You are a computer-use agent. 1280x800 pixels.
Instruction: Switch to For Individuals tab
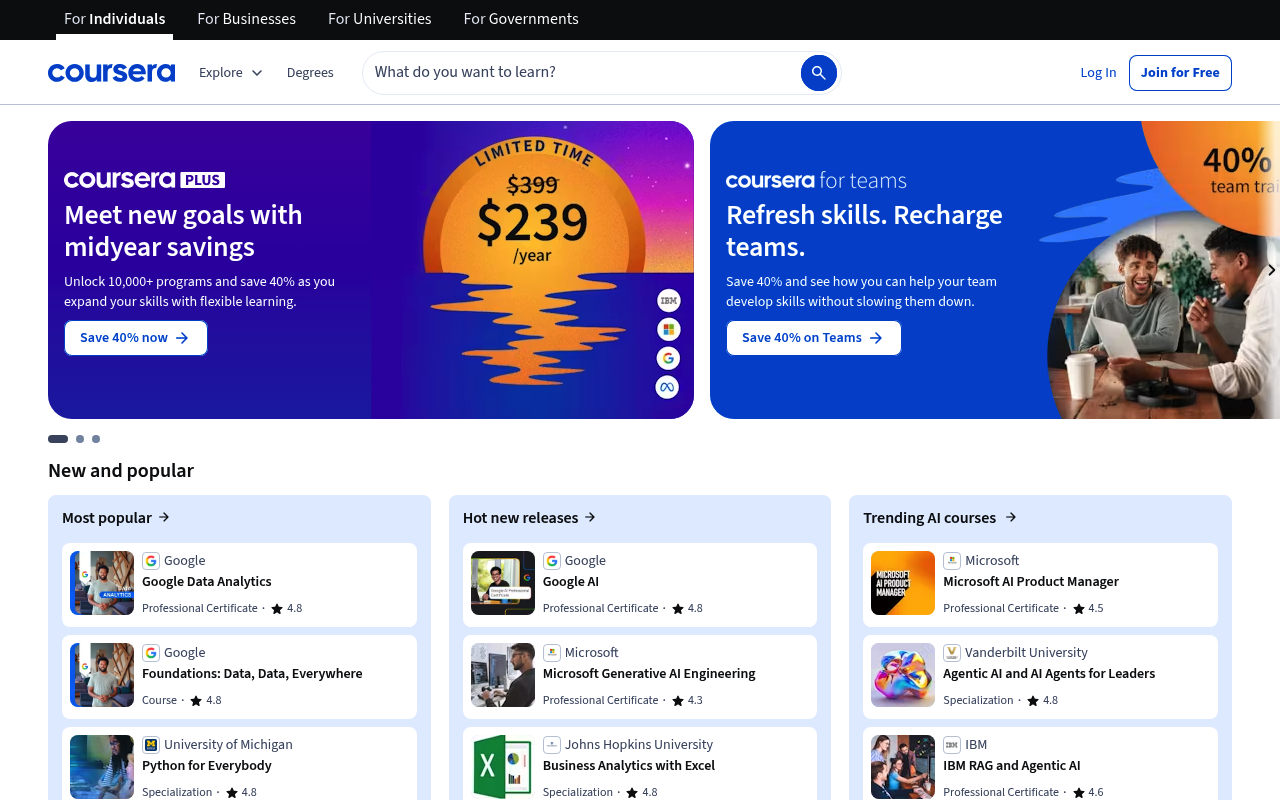coord(115,19)
